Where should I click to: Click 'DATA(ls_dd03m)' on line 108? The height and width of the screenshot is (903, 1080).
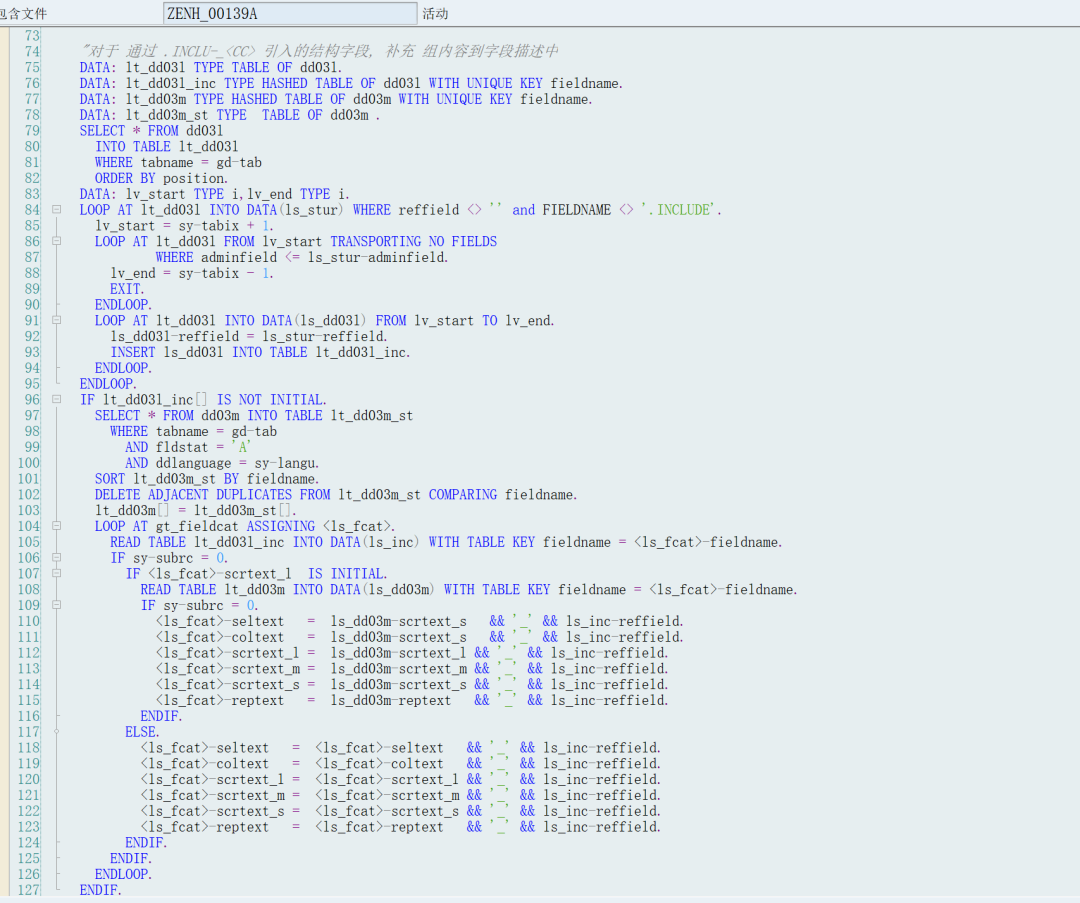[382, 590]
